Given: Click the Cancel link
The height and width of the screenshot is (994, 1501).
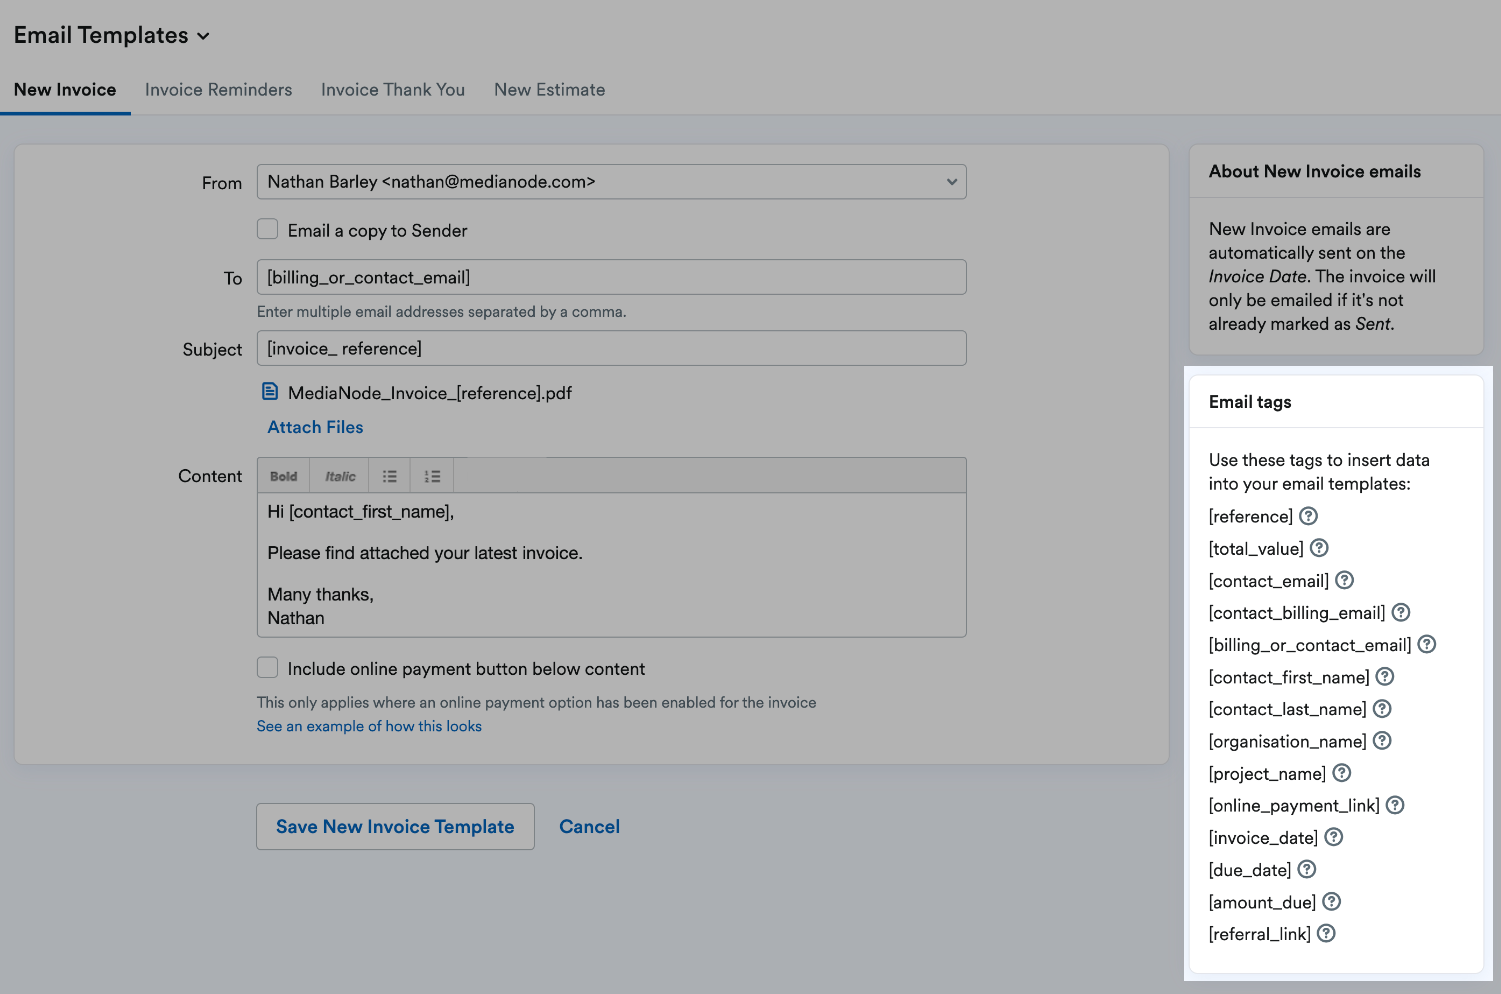Looking at the screenshot, I should point(590,827).
